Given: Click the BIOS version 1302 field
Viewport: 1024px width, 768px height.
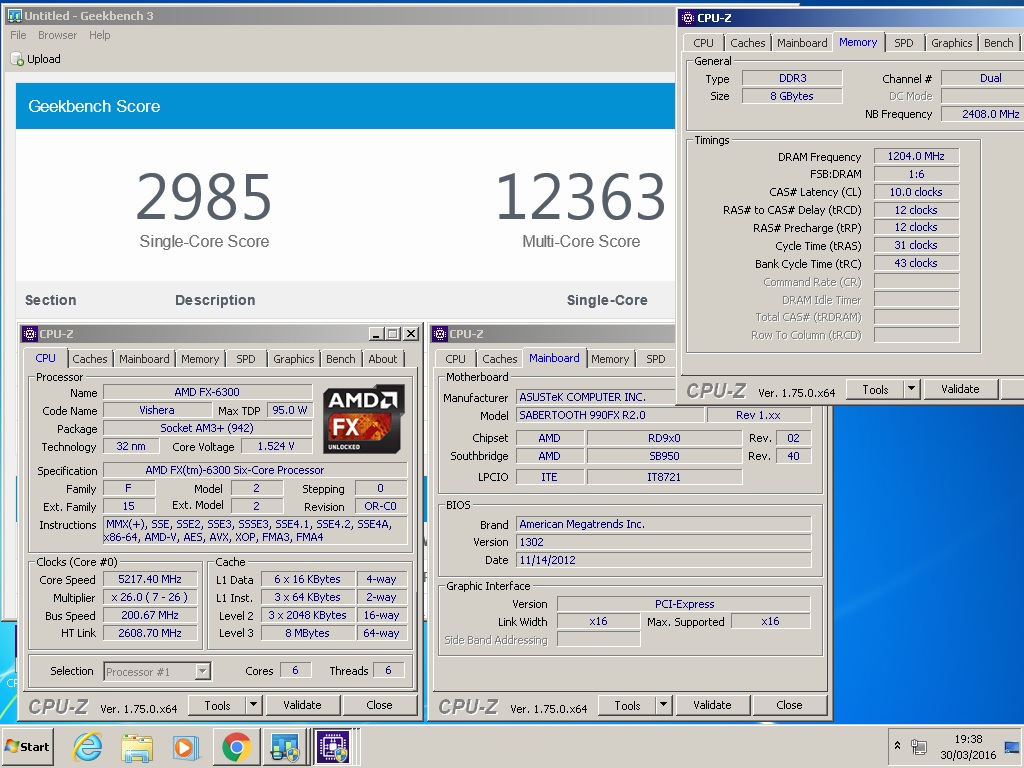Looking at the screenshot, I should [x=664, y=542].
